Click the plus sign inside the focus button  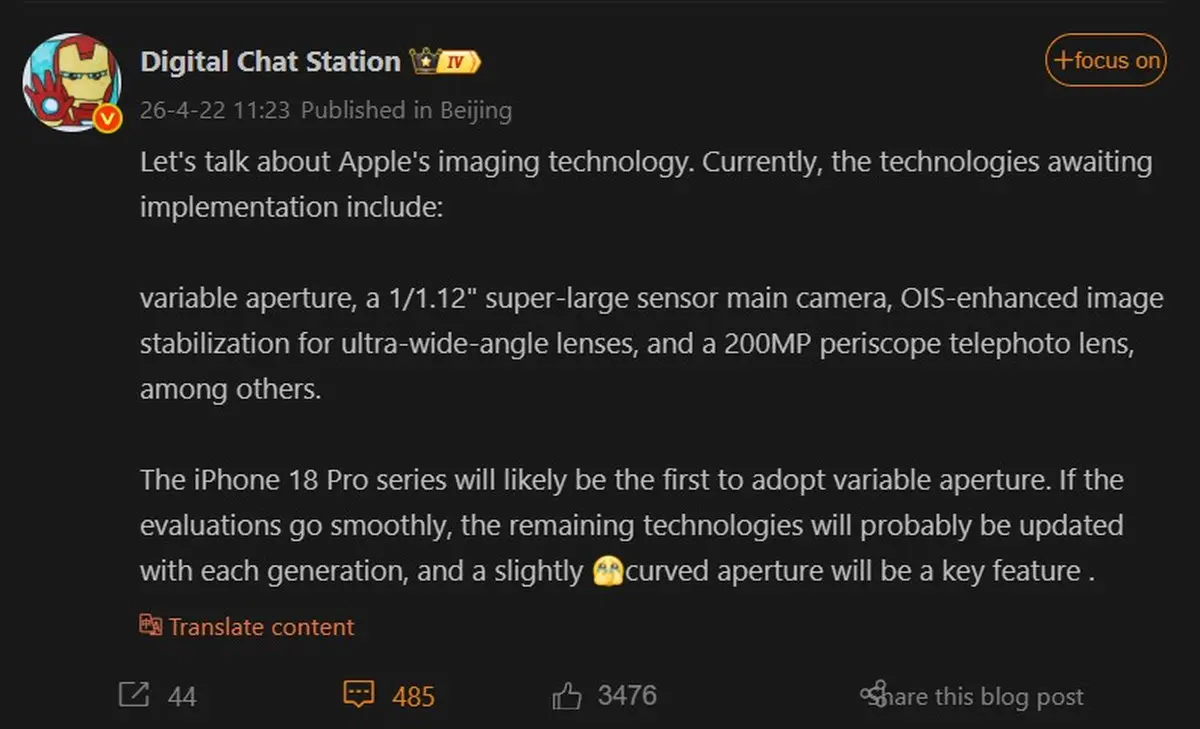(1063, 60)
